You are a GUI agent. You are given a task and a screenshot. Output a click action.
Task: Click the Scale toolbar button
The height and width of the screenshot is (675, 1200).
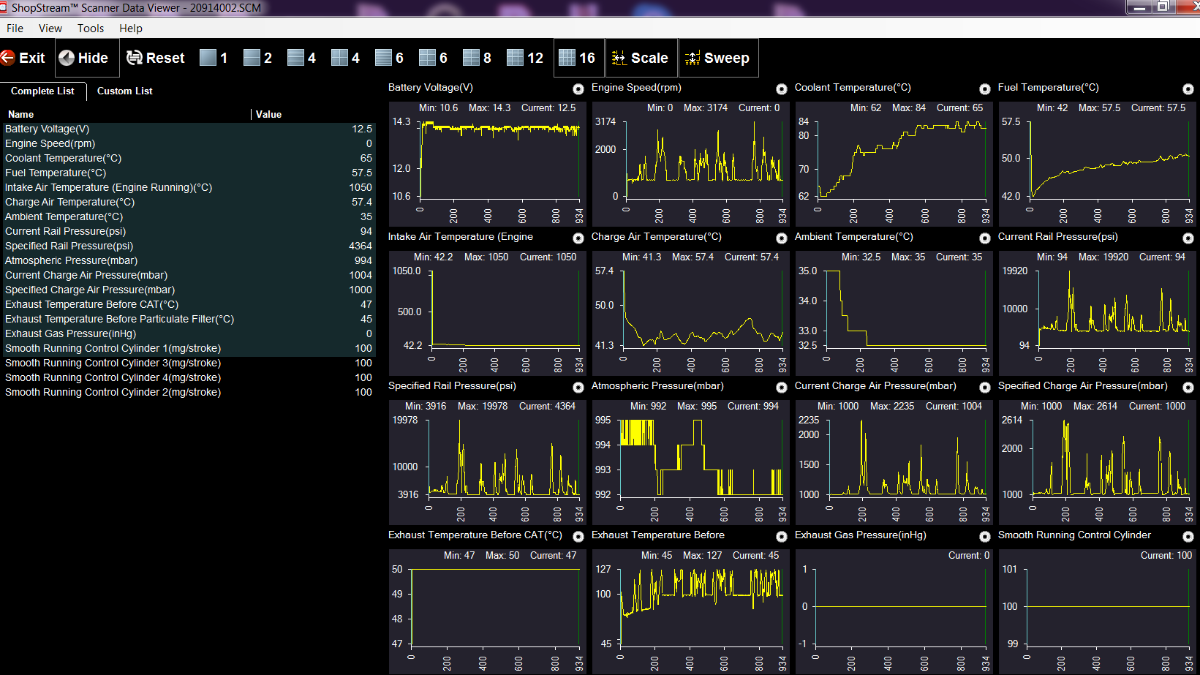(x=639, y=58)
